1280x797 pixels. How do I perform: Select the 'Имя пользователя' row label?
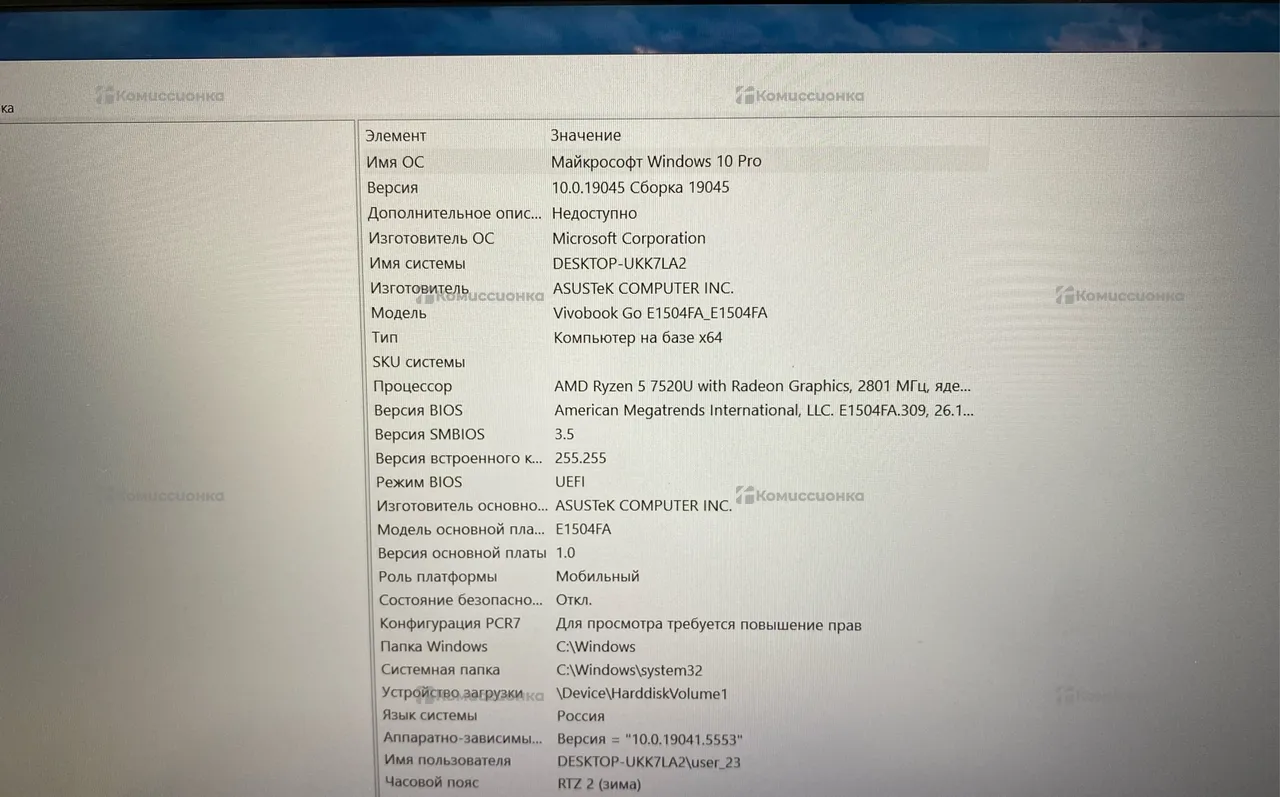click(x=448, y=760)
